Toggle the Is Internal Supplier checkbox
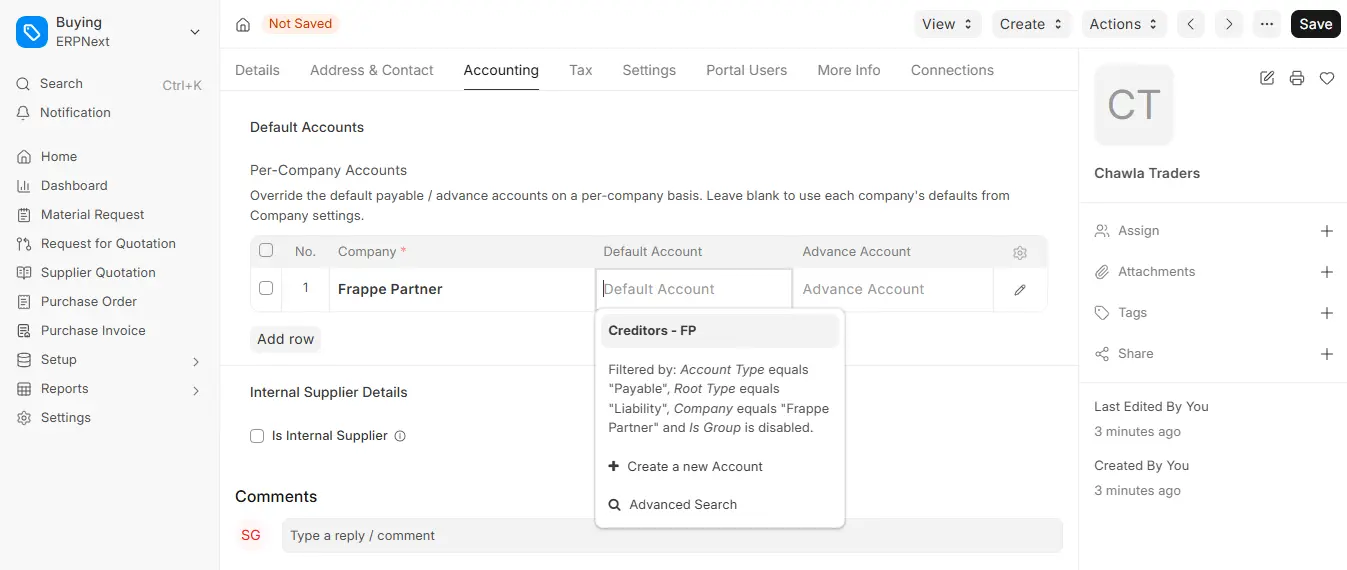Viewport: 1347px width, 570px height. (257, 436)
